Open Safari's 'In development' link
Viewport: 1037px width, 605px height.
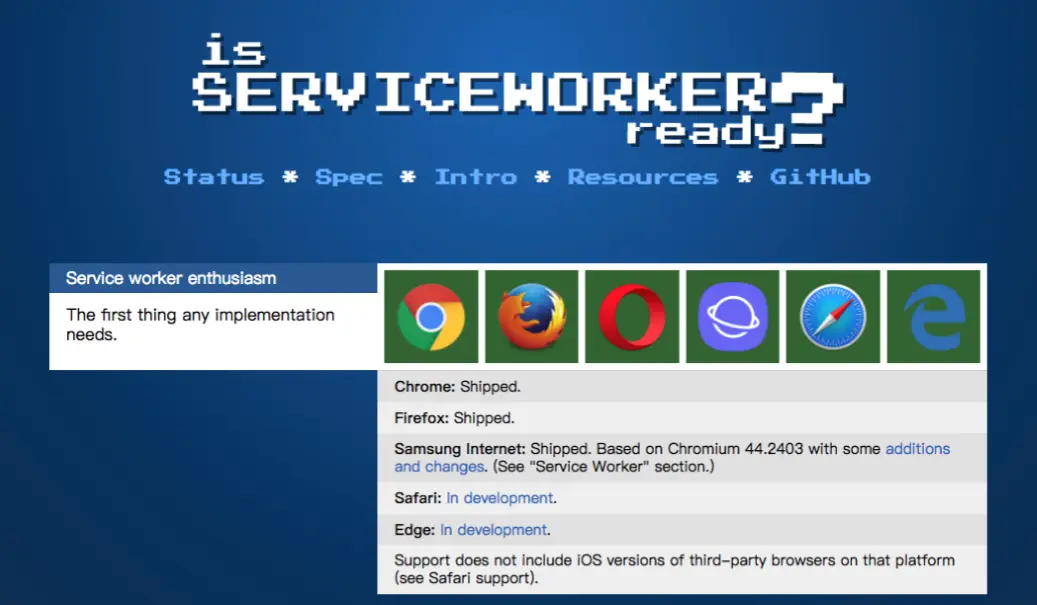[x=500, y=498]
